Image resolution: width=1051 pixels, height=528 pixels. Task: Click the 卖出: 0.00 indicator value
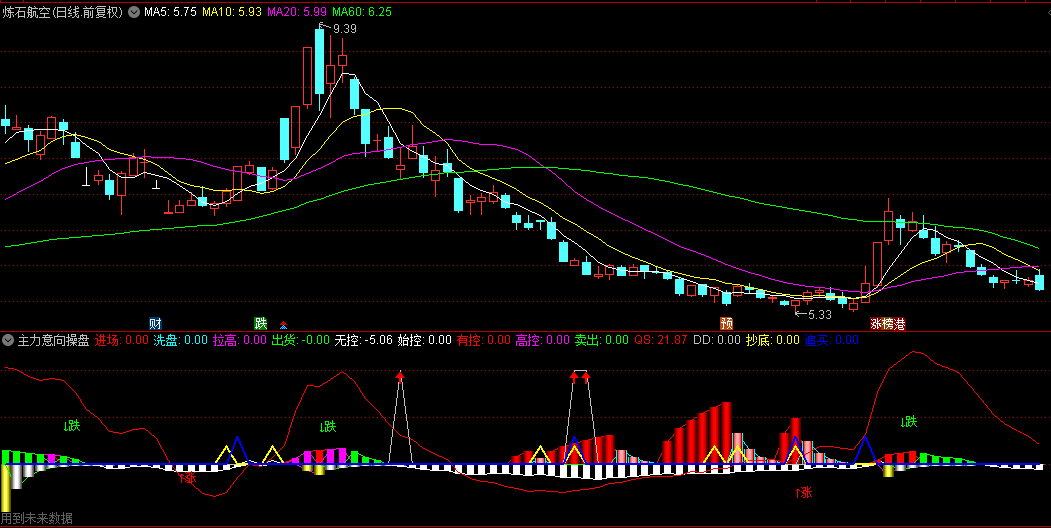[x=602, y=340]
